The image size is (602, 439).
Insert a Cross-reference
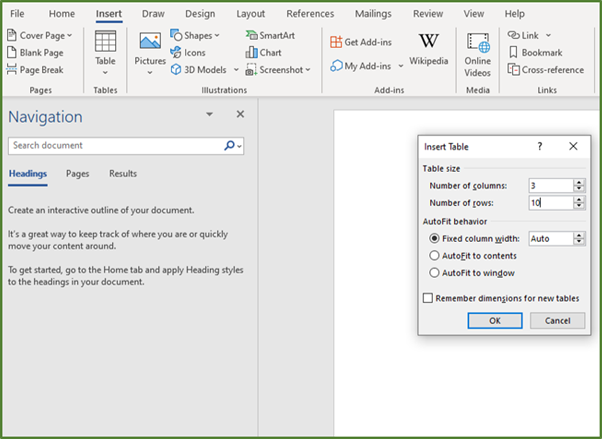(x=546, y=70)
